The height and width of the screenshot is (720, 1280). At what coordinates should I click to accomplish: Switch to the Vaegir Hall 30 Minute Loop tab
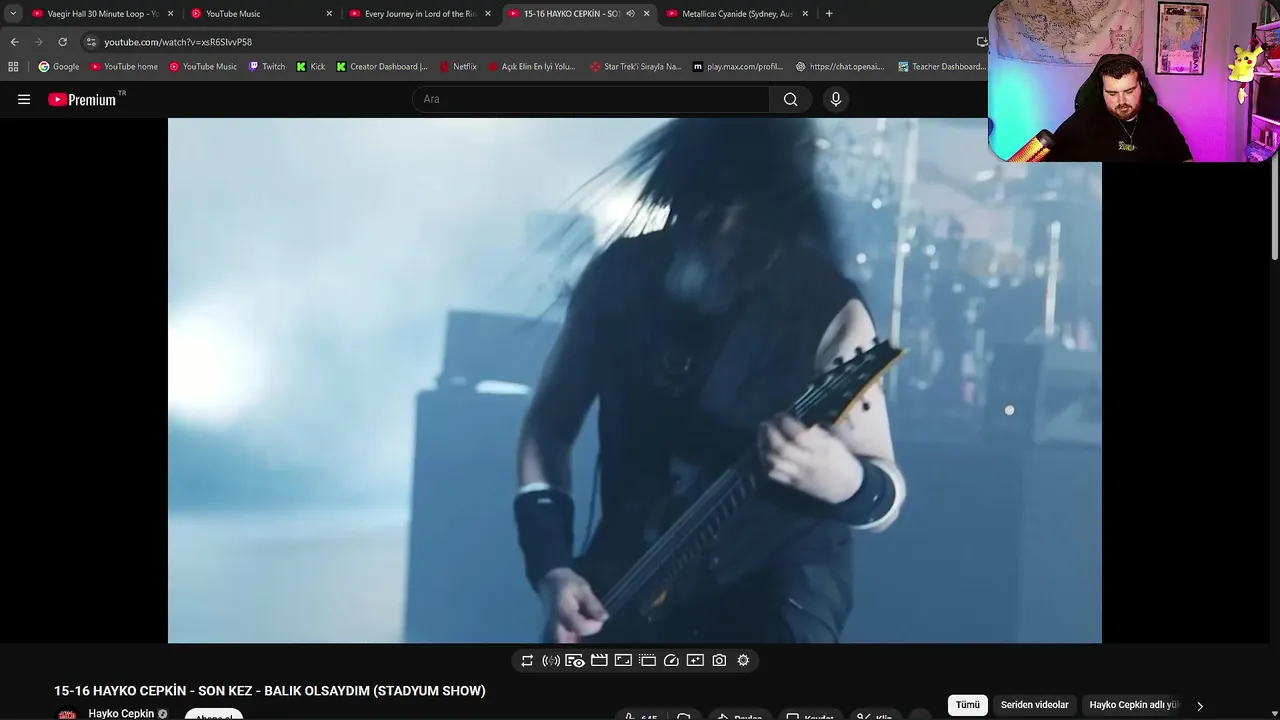click(95, 14)
